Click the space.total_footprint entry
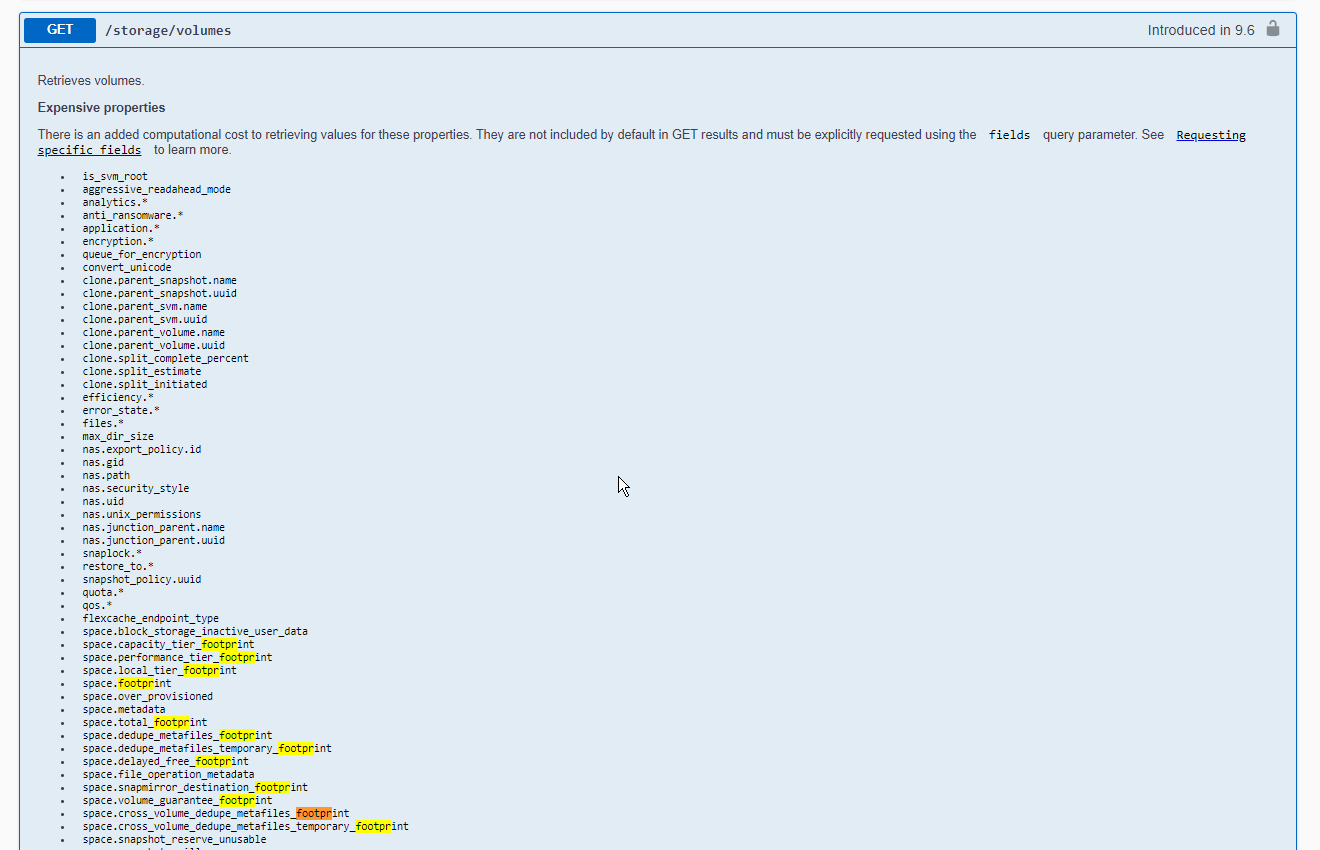Viewport: 1320px width, 850px height. pos(145,722)
